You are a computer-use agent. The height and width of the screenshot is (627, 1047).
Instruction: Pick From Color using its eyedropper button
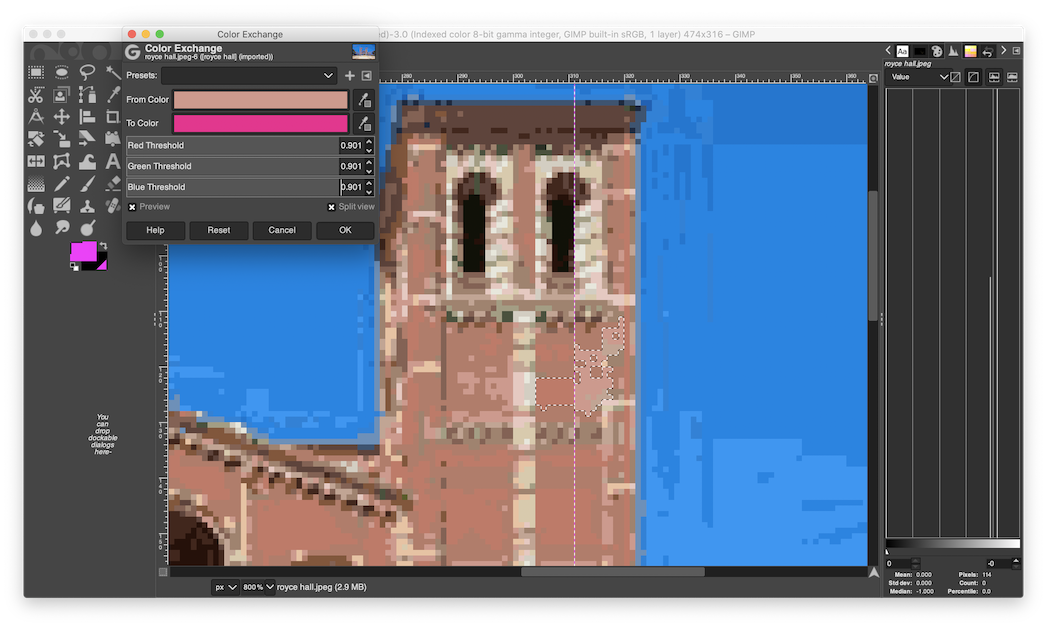pos(363,100)
